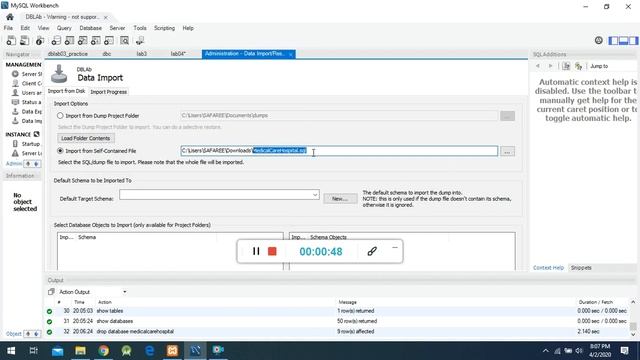Open Google Chrome from the taskbar

104,351
